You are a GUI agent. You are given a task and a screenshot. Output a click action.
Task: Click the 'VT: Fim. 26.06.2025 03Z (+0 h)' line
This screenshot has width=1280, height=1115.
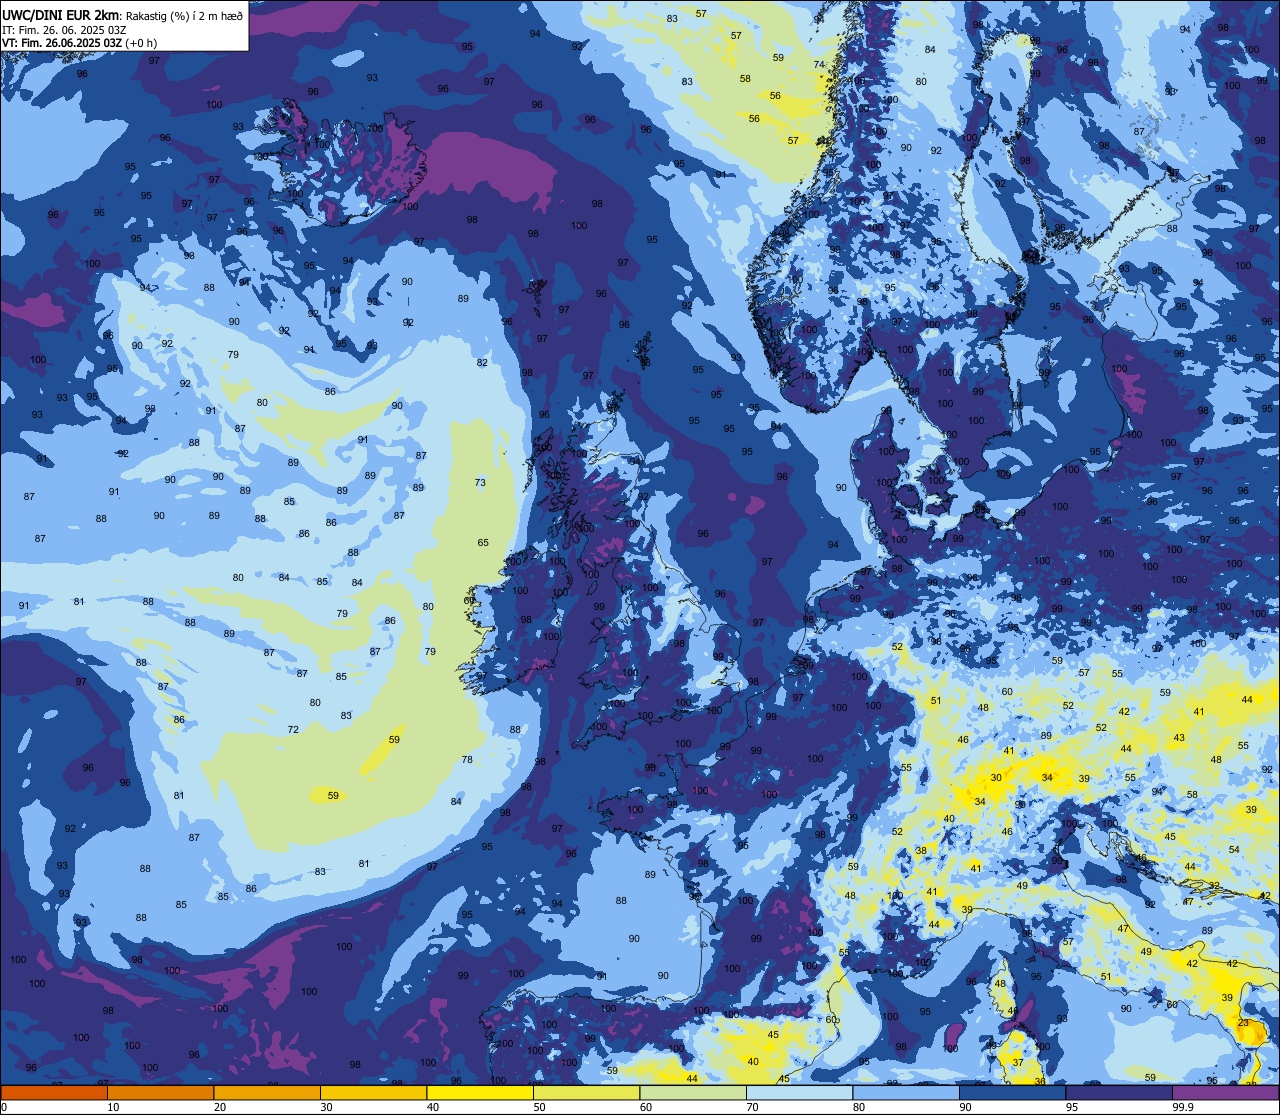tap(79, 43)
